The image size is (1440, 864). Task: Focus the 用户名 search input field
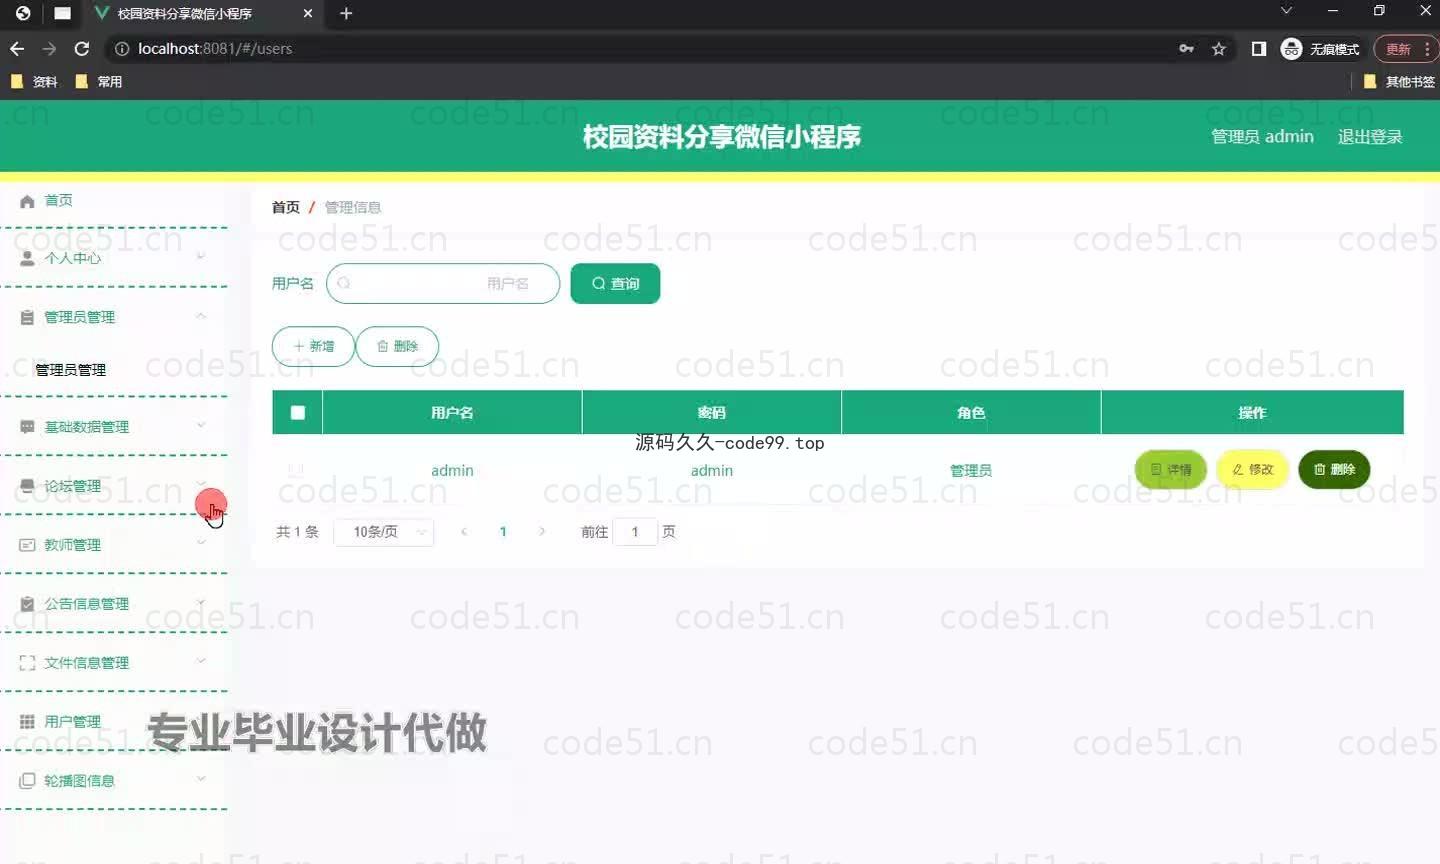coord(443,284)
